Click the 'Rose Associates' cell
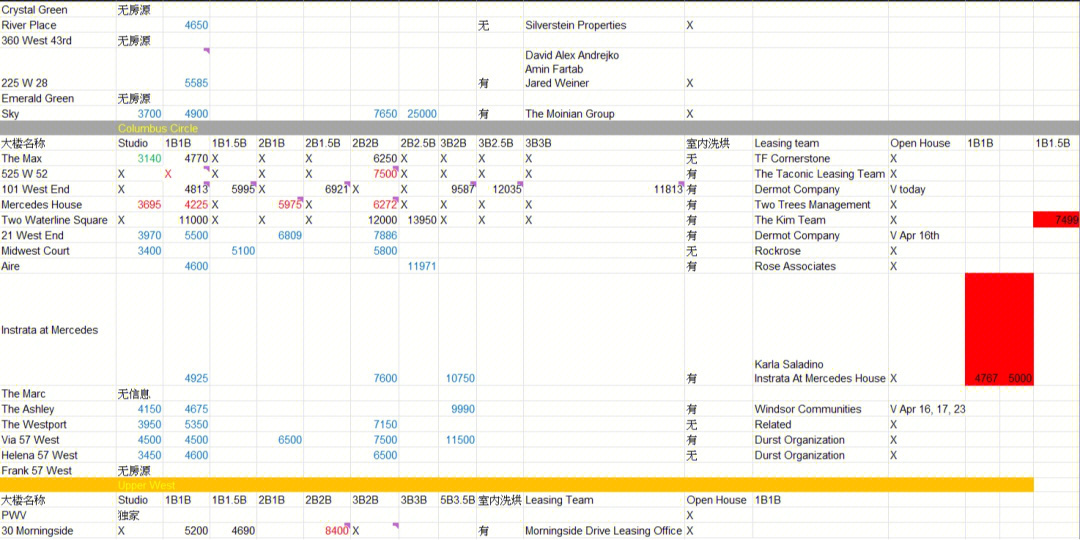Viewport: 1080px width, 540px height. click(x=795, y=267)
